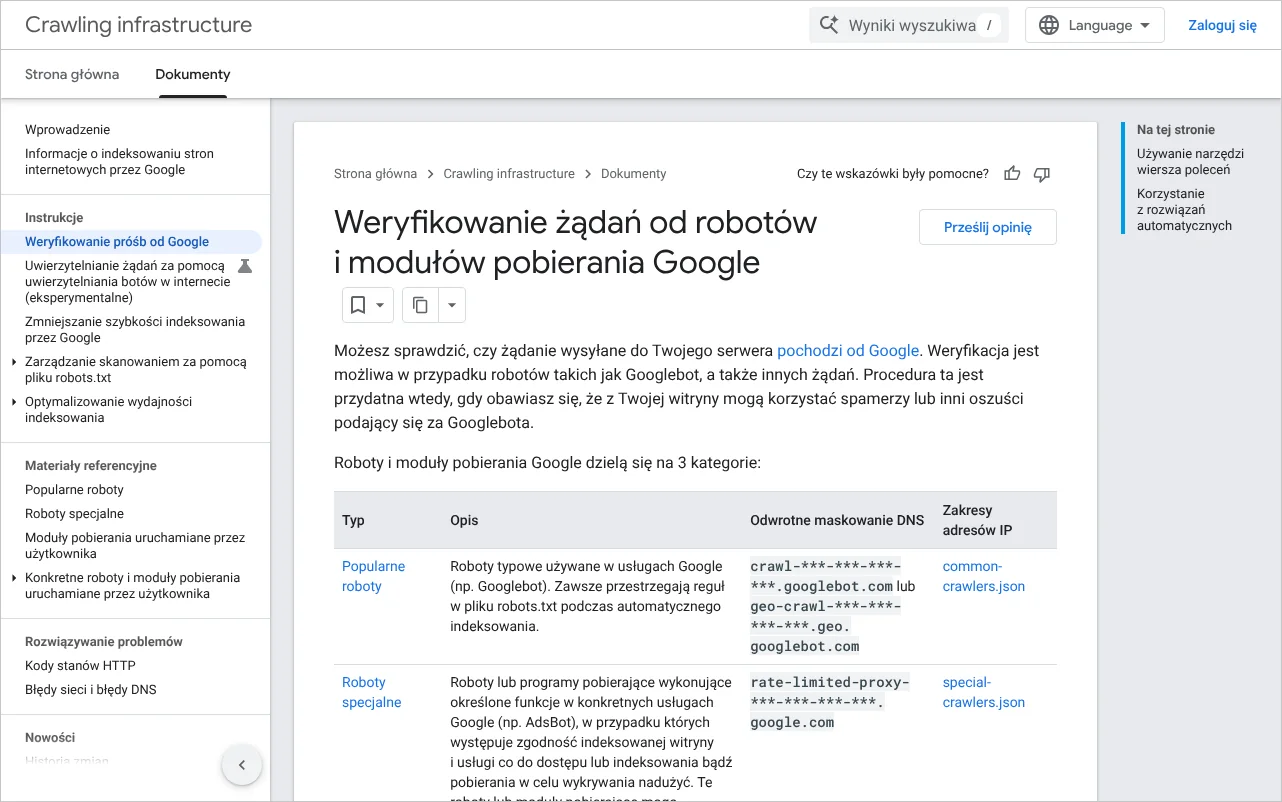The width and height of the screenshot is (1282, 802).
Task: Open Zmniejszanie szybkości indeksowania przez Google
Action: (x=135, y=330)
